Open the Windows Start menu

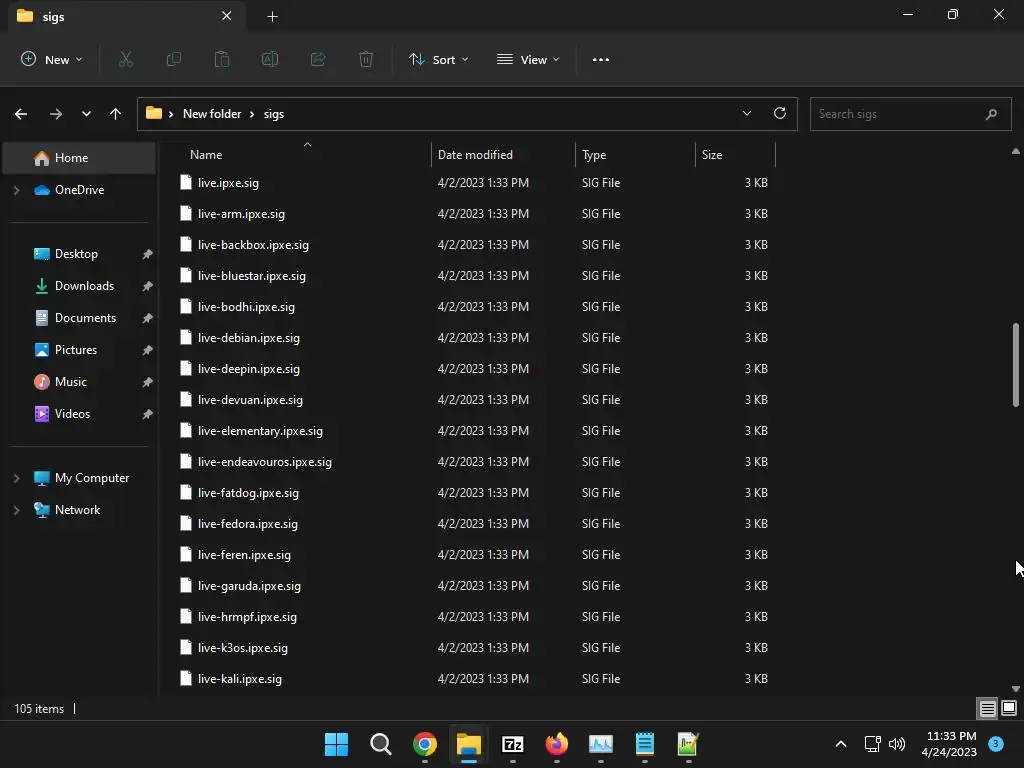336,744
